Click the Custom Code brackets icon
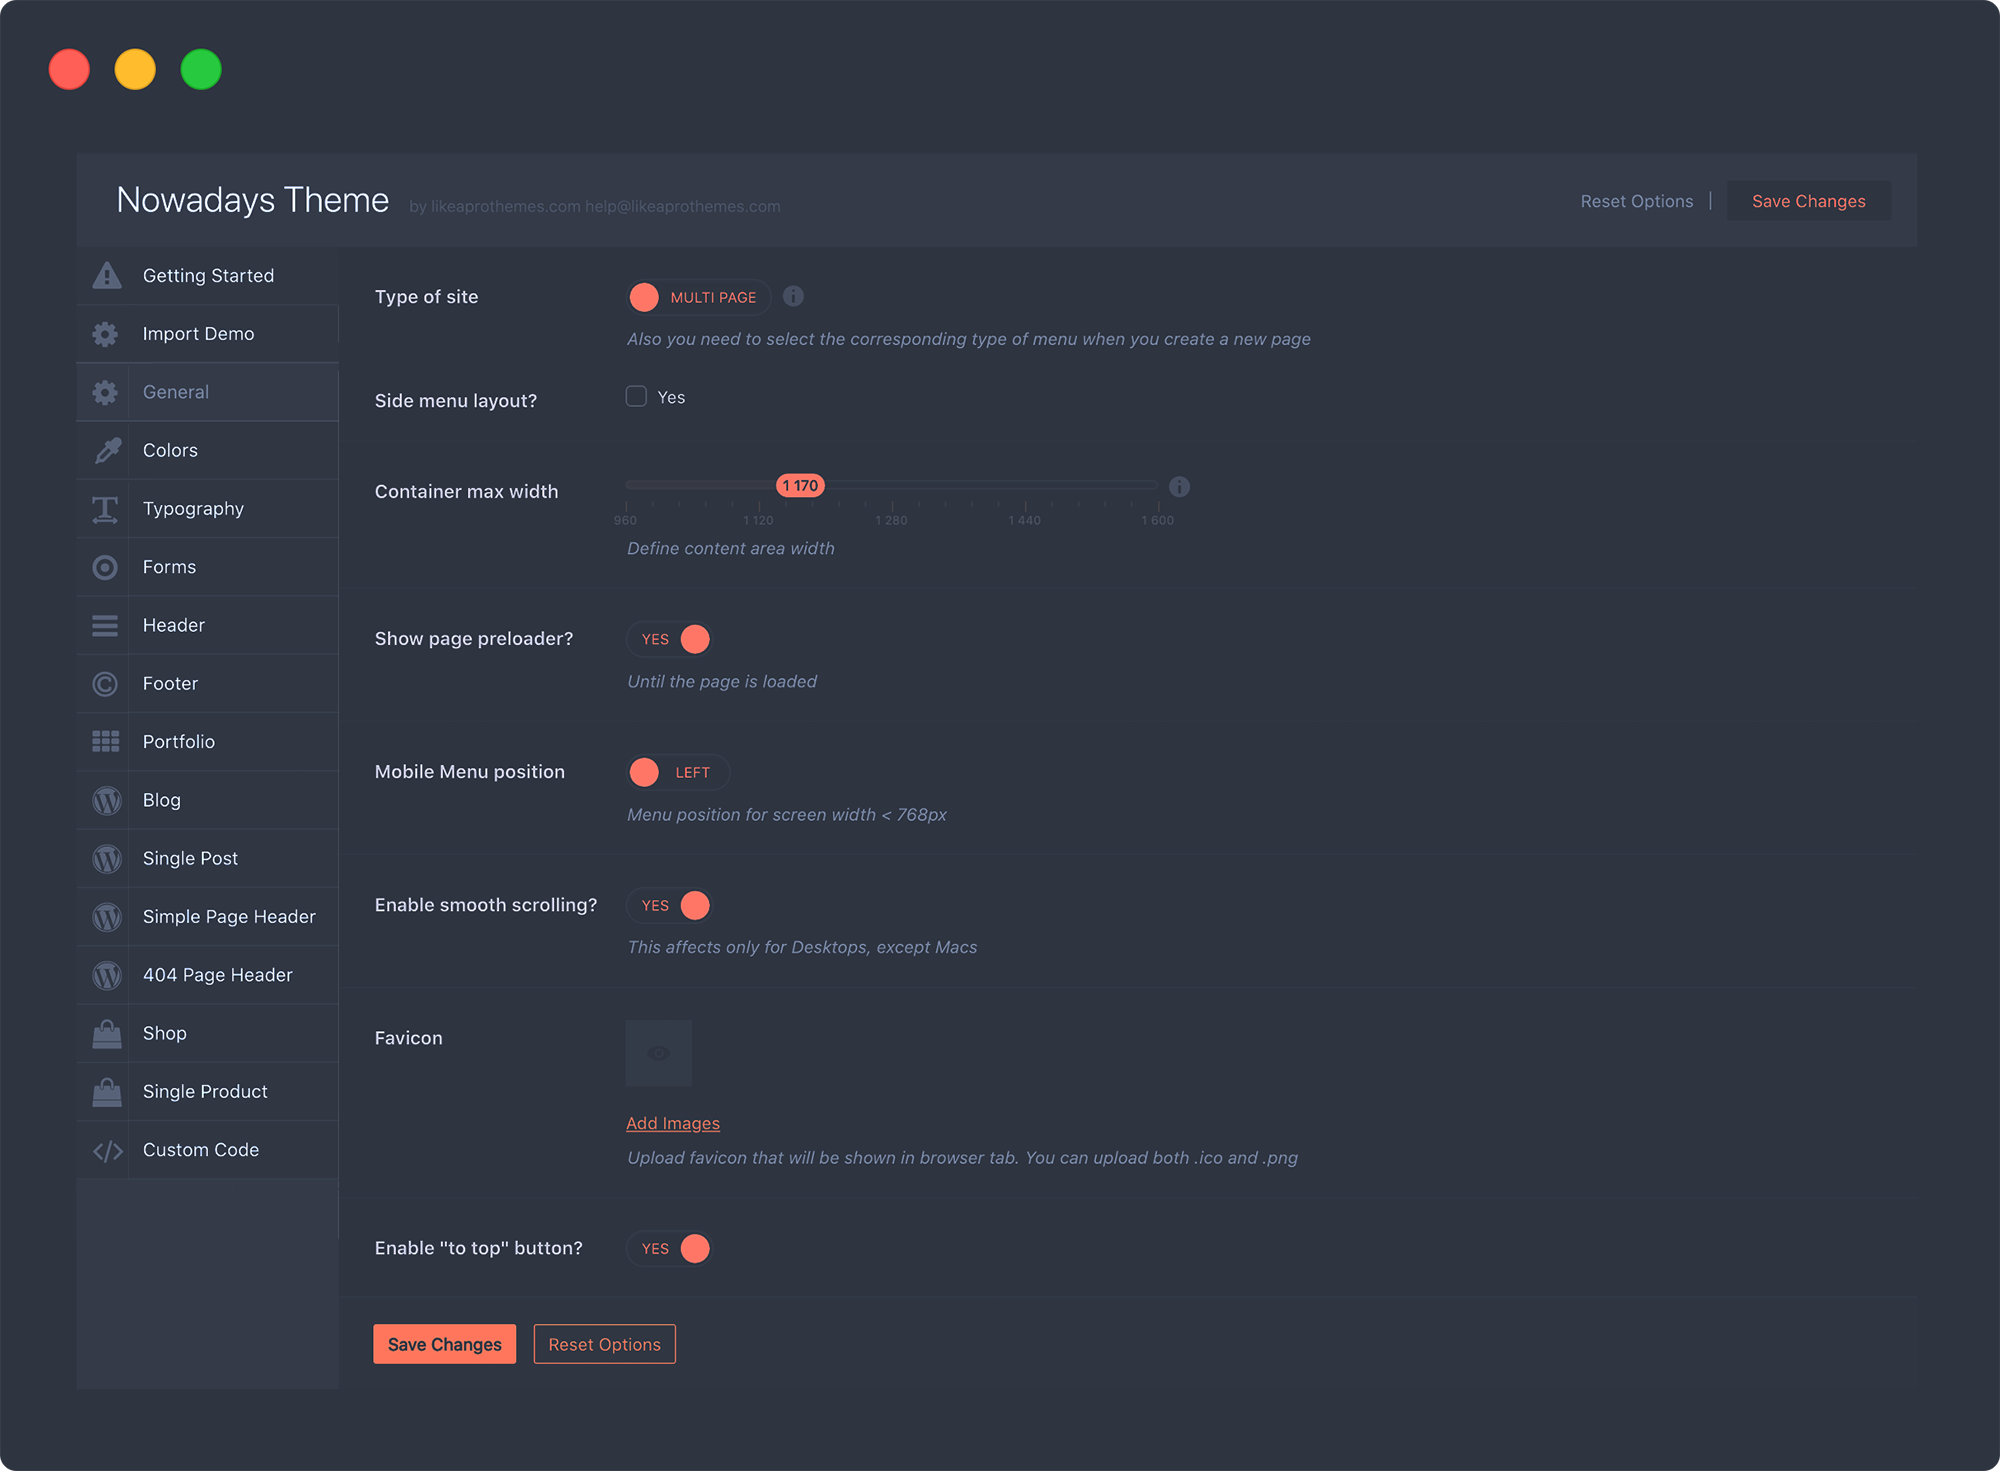The height and width of the screenshot is (1471, 2000). pyautogui.click(x=107, y=1151)
